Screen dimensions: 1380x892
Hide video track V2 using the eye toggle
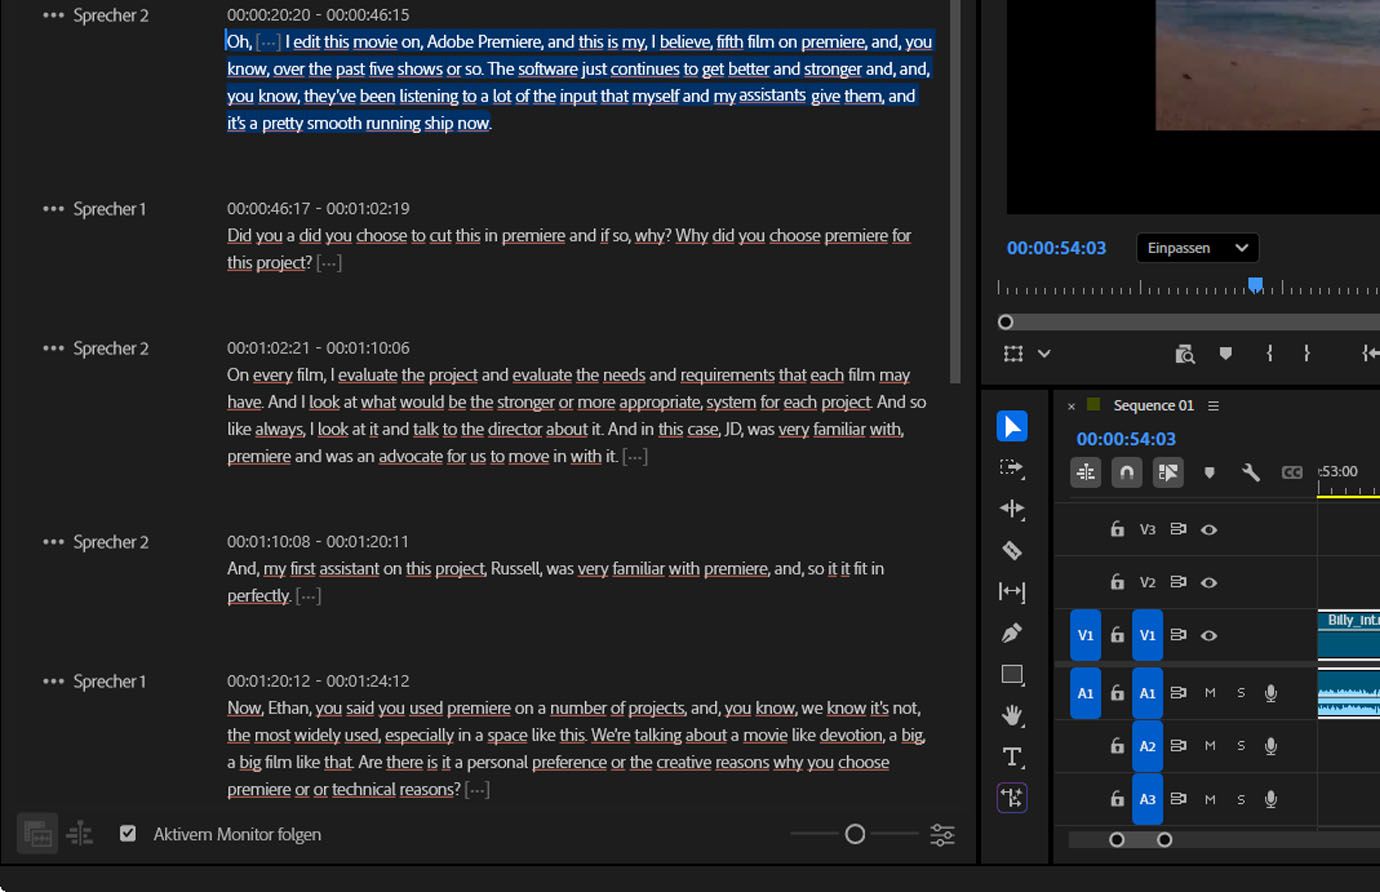[1209, 581]
